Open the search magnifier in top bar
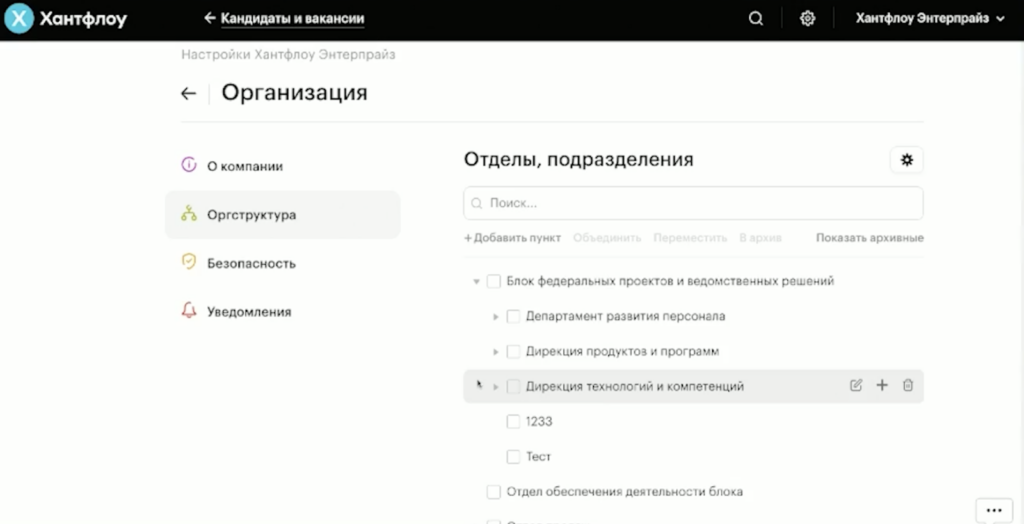Viewport: 1024px width, 524px height. pos(756,19)
